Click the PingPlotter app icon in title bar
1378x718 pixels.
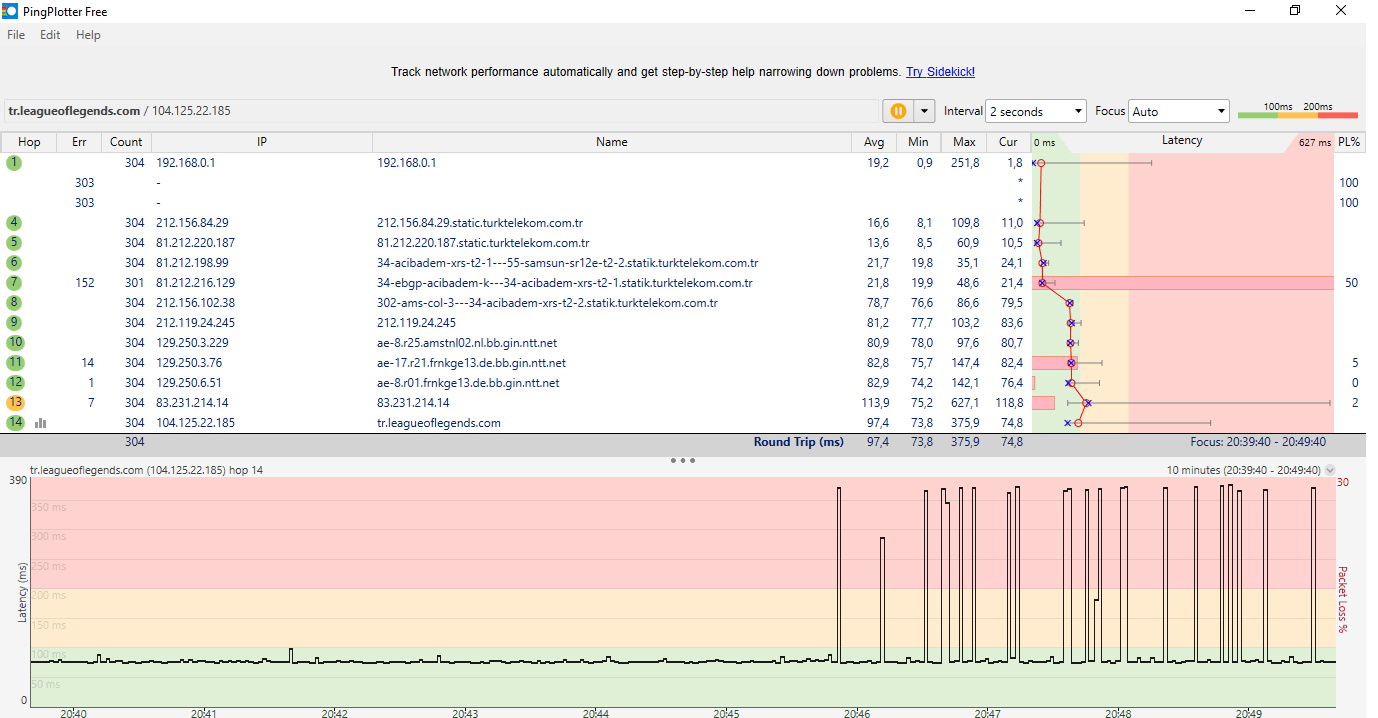[x=11, y=11]
